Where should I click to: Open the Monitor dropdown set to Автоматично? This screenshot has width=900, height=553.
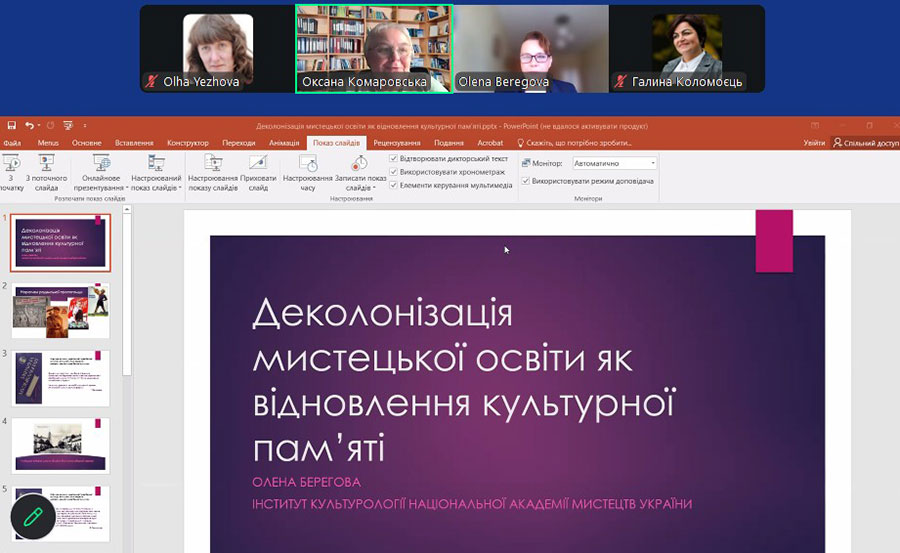click(x=614, y=163)
